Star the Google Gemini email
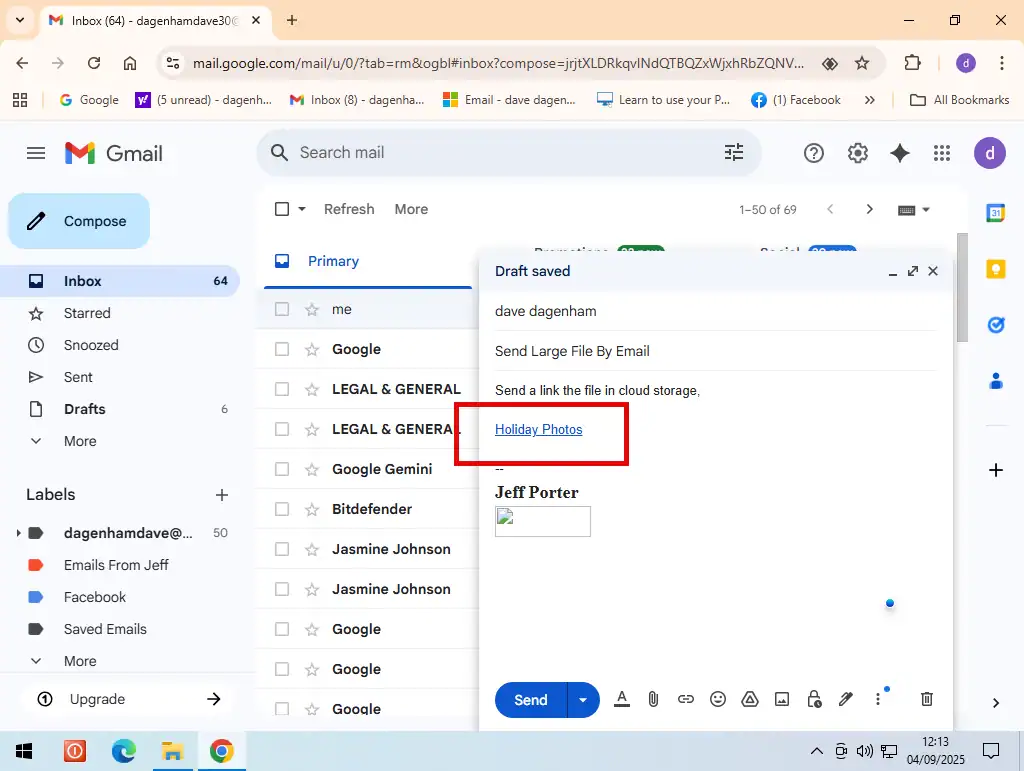The width and height of the screenshot is (1024, 771). point(312,469)
